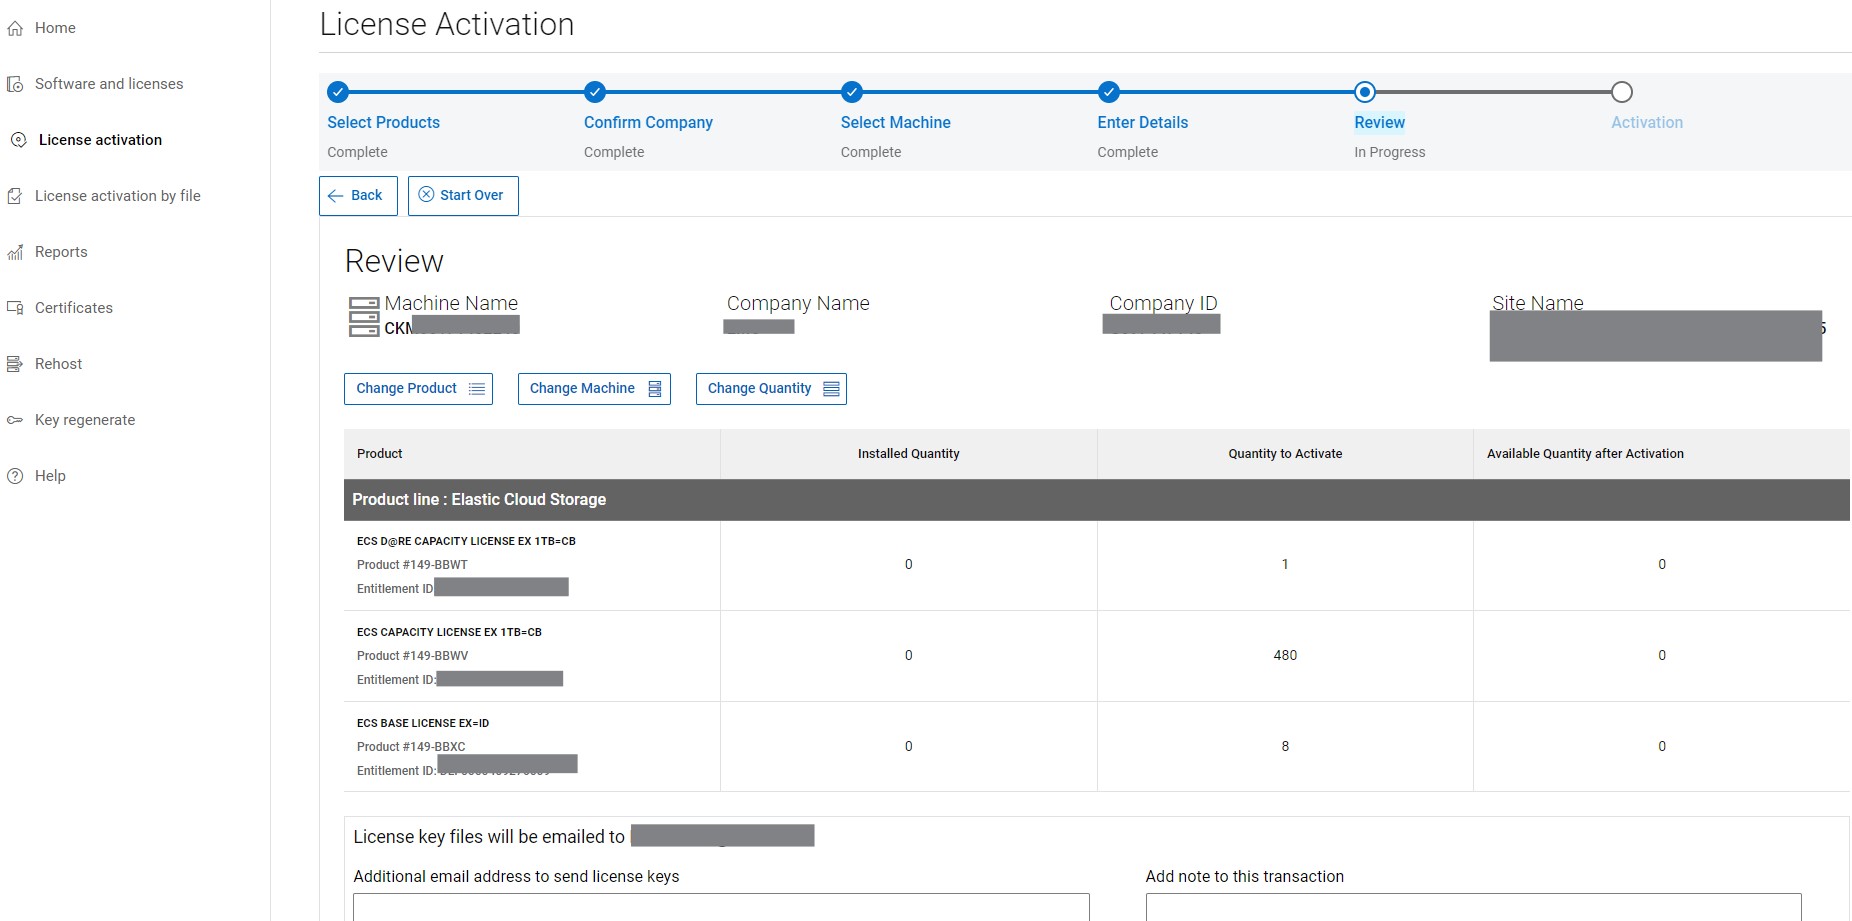The height and width of the screenshot is (921, 1852).
Task: Select the Certificates sidebar icon
Action: pos(15,308)
